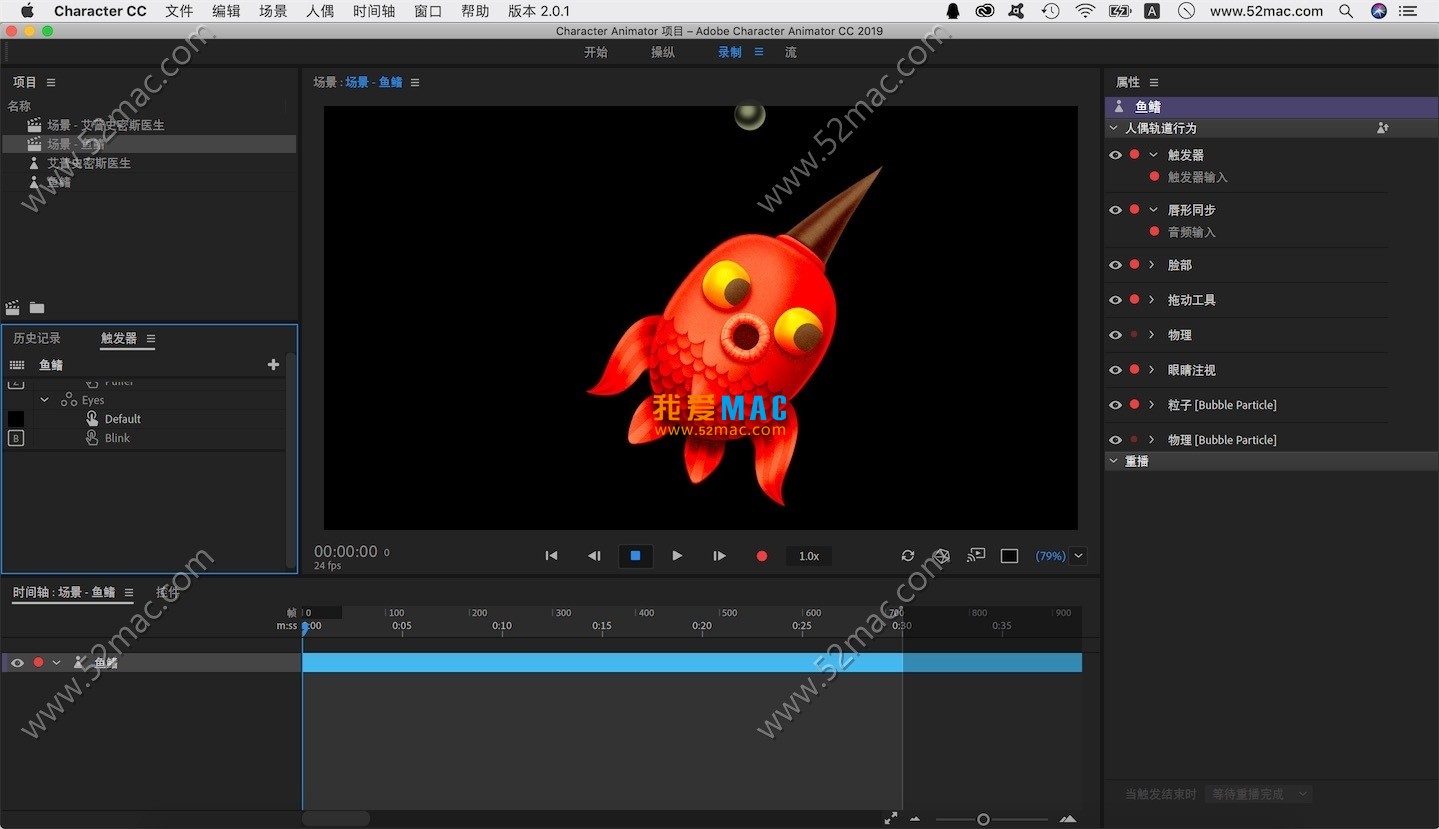Screen dimensions: 1439x829
Task: Open the 触发器 panel menu icon
Action: click(x=151, y=338)
